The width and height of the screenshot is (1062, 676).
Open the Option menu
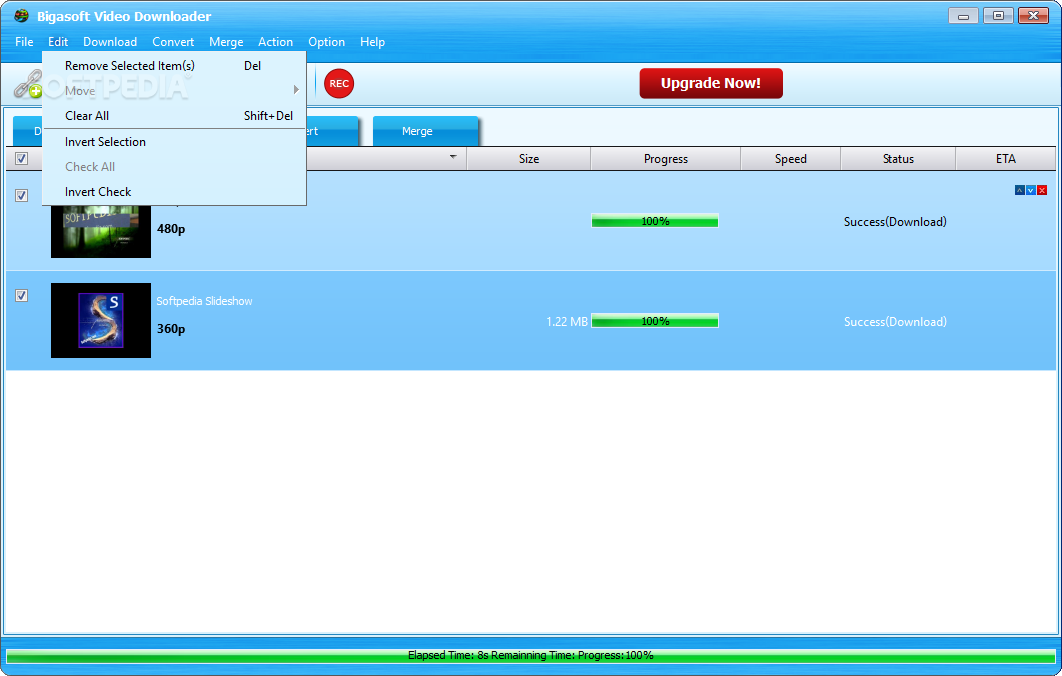[326, 42]
